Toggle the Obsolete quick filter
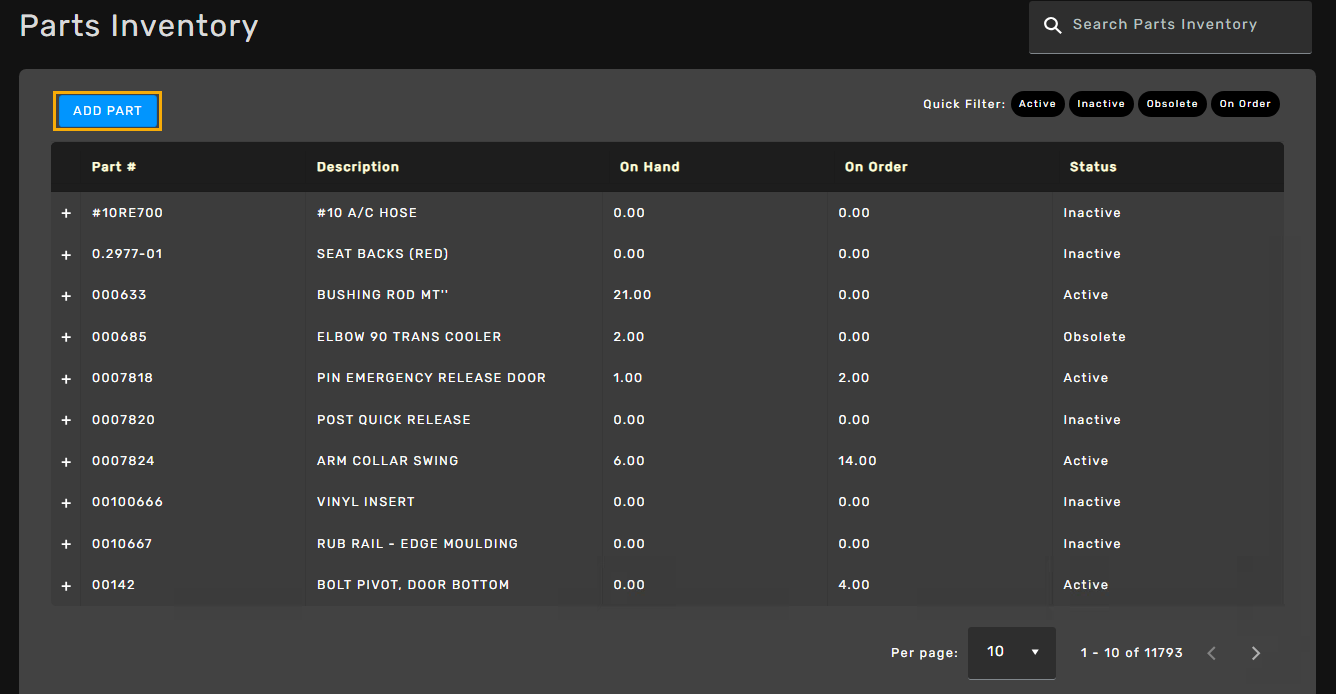The height and width of the screenshot is (694, 1336). point(1172,104)
